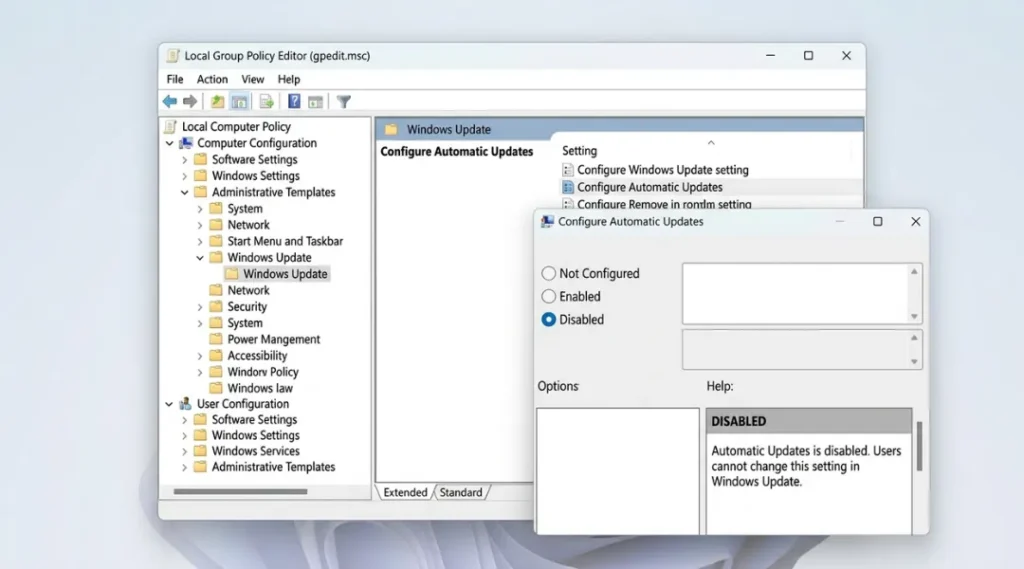Click the User Configuration node icon
Image resolution: width=1024 pixels, height=569 pixels.
point(185,404)
